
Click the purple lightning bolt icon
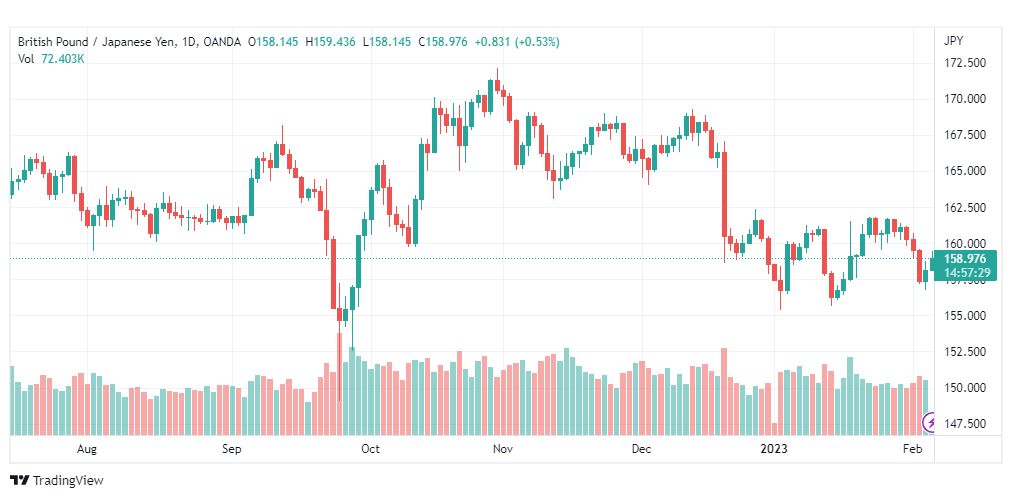point(930,423)
